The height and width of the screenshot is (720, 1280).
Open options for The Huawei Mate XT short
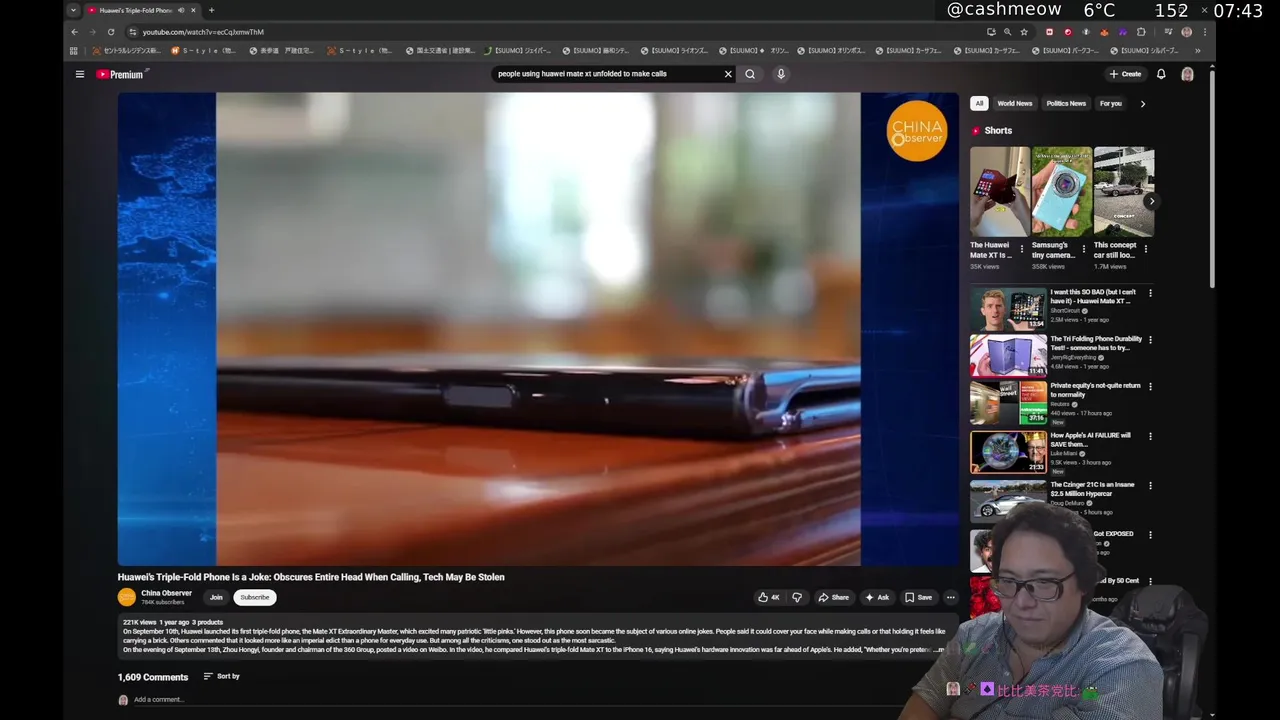tap(1022, 249)
